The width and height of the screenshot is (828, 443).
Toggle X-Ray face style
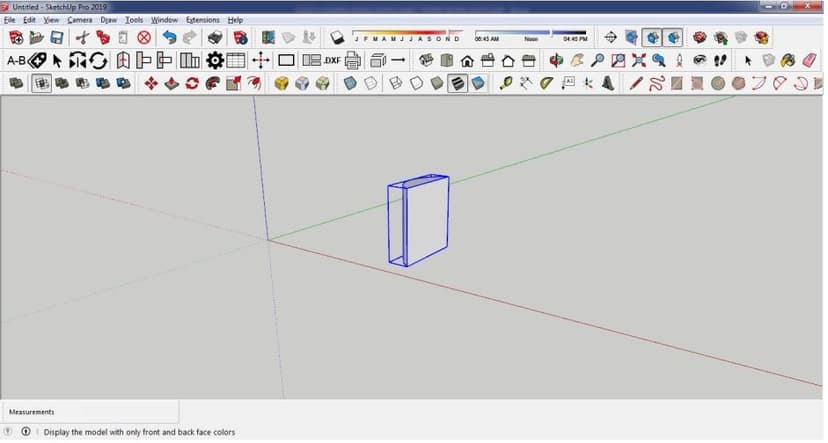[x=350, y=83]
